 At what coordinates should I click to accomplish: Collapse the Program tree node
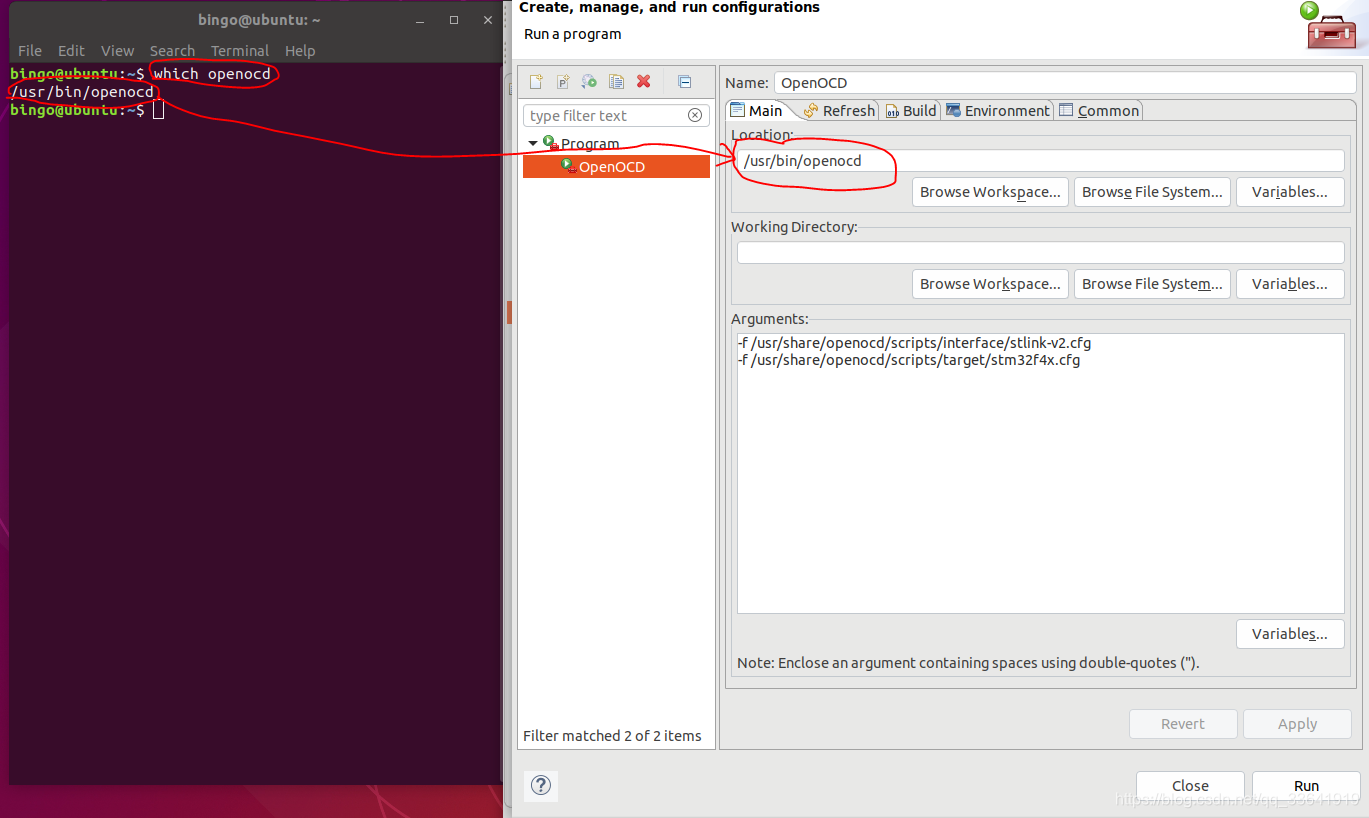tap(533, 144)
